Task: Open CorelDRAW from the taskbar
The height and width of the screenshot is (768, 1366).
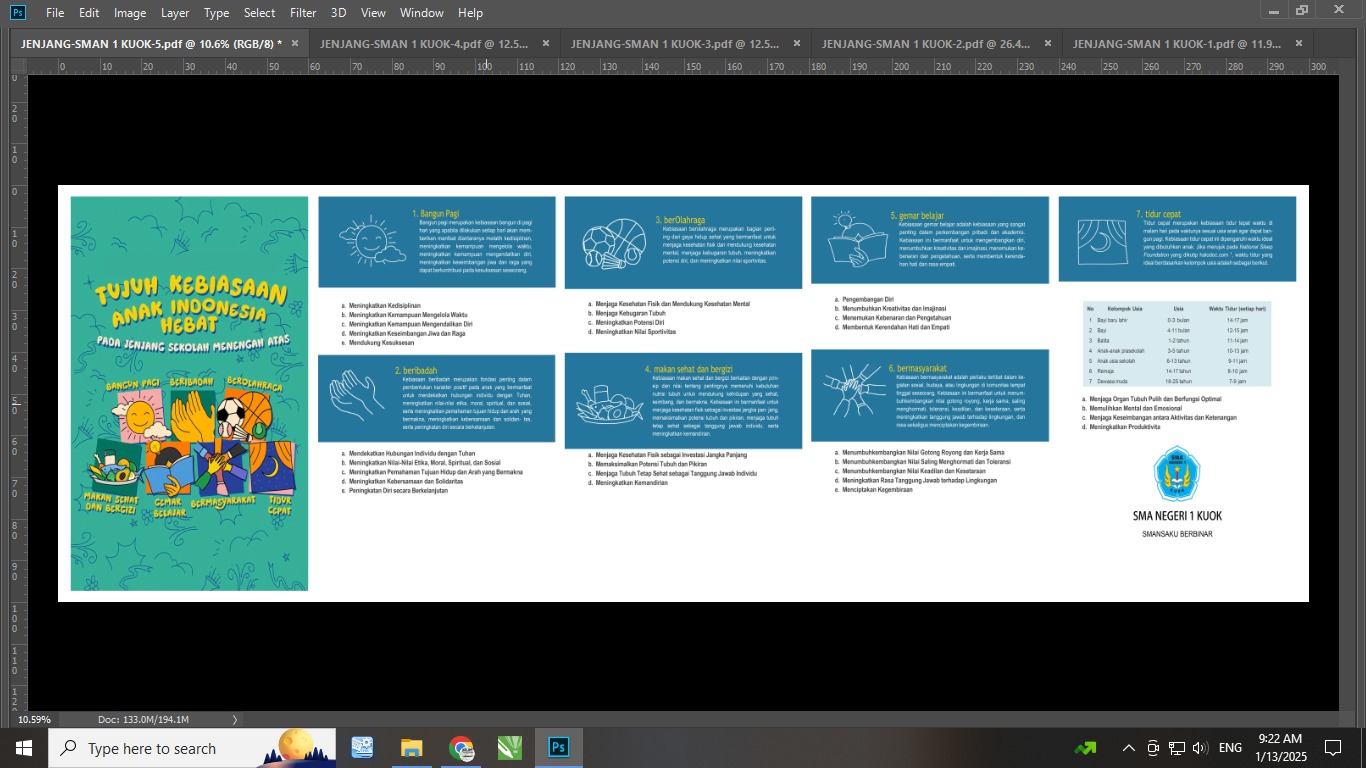Action: pyautogui.click(x=510, y=748)
